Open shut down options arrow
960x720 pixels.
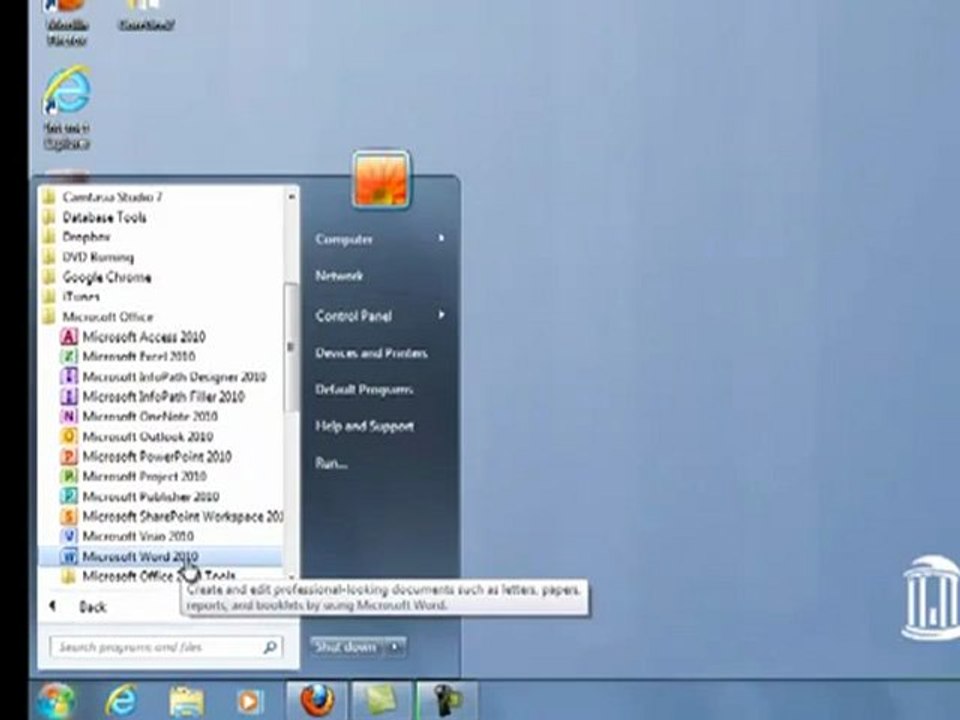(395, 647)
